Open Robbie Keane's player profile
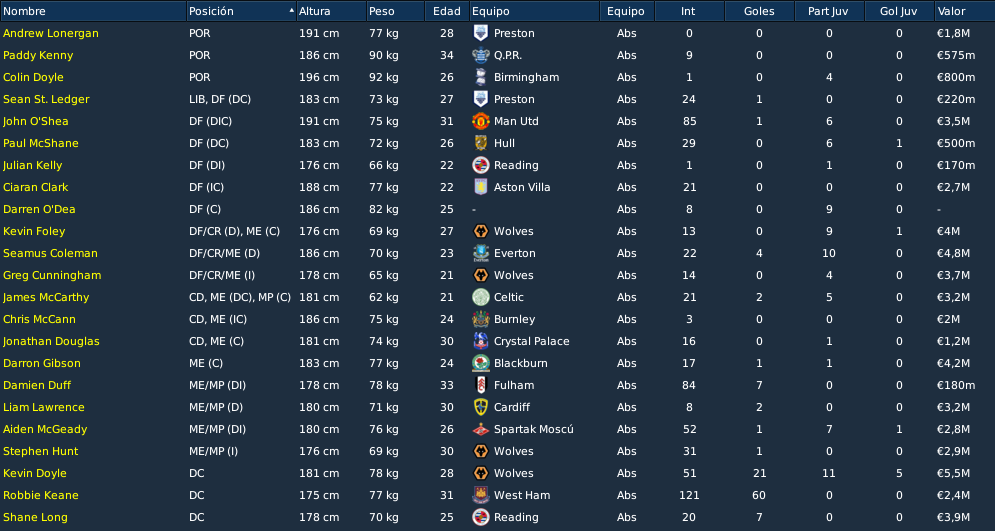 pos(41,495)
